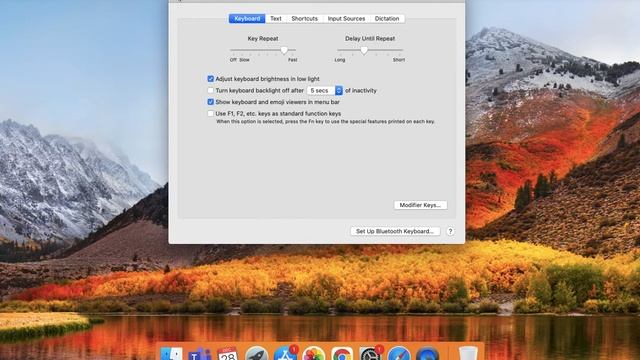Click the Key Repeat slider thumb
This screenshot has width=640, height=360.
284,50
